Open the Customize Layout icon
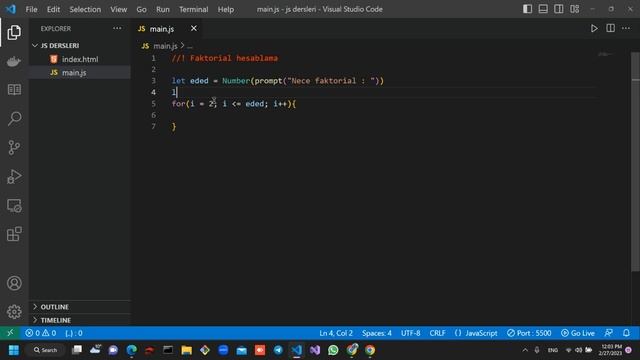Viewport: 640px width, 360px height. pos(574,9)
